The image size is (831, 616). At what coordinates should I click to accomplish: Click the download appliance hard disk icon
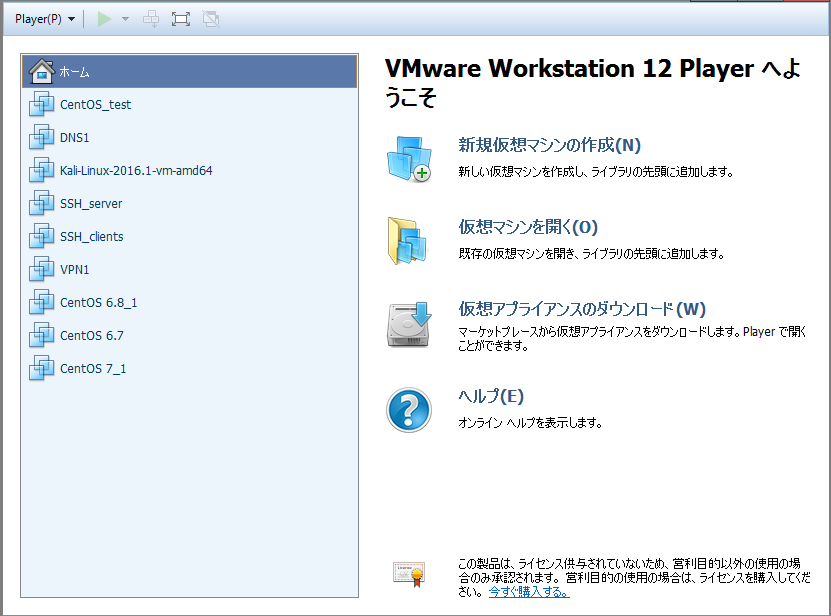coord(409,324)
